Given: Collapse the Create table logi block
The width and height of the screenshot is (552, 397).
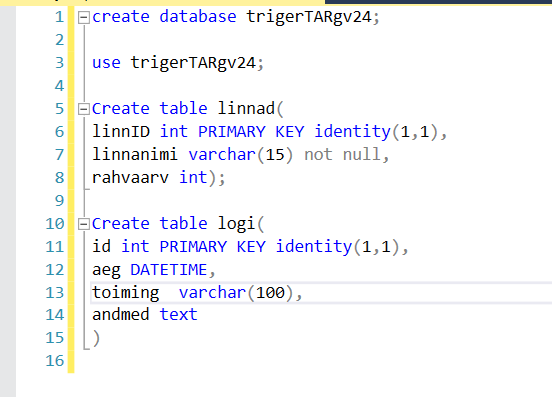Looking at the screenshot, I should 83,224.
